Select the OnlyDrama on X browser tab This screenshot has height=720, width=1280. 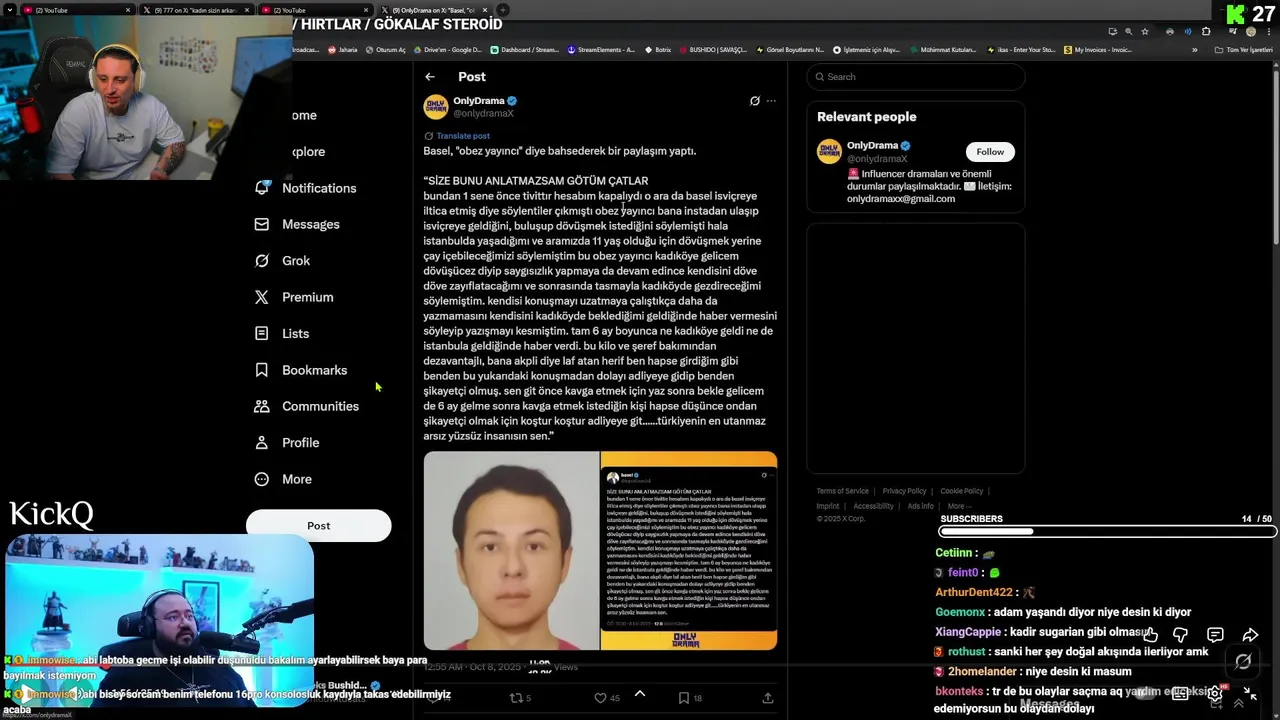coord(433,10)
